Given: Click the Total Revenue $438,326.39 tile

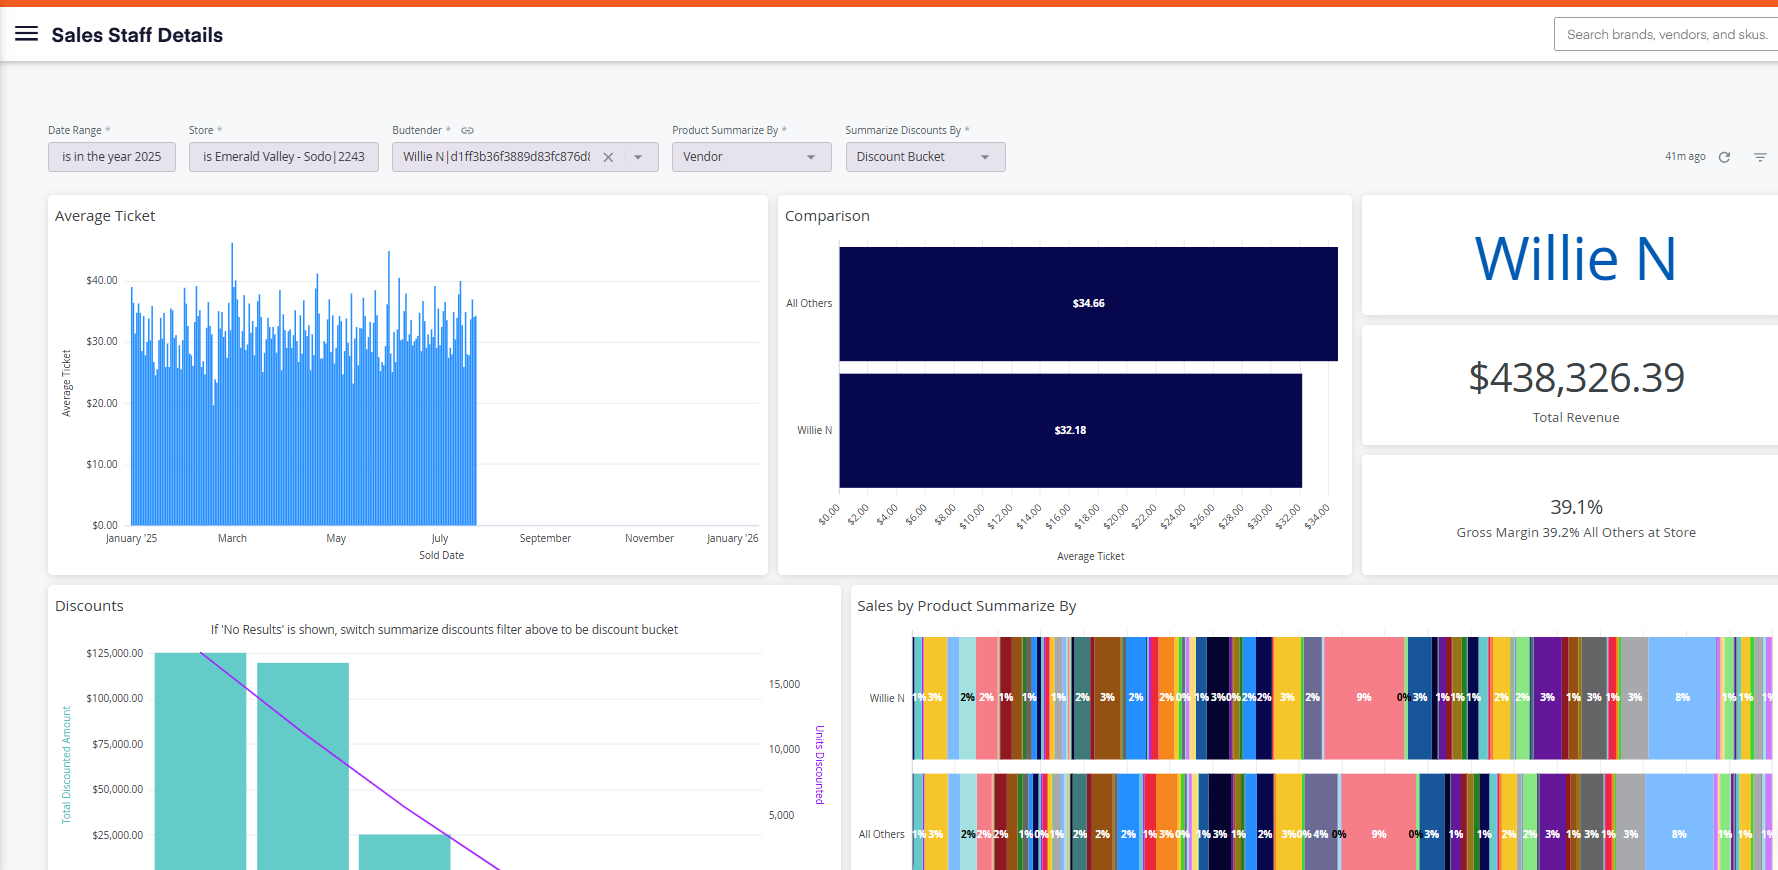Looking at the screenshot, I should pos(1576,387).
